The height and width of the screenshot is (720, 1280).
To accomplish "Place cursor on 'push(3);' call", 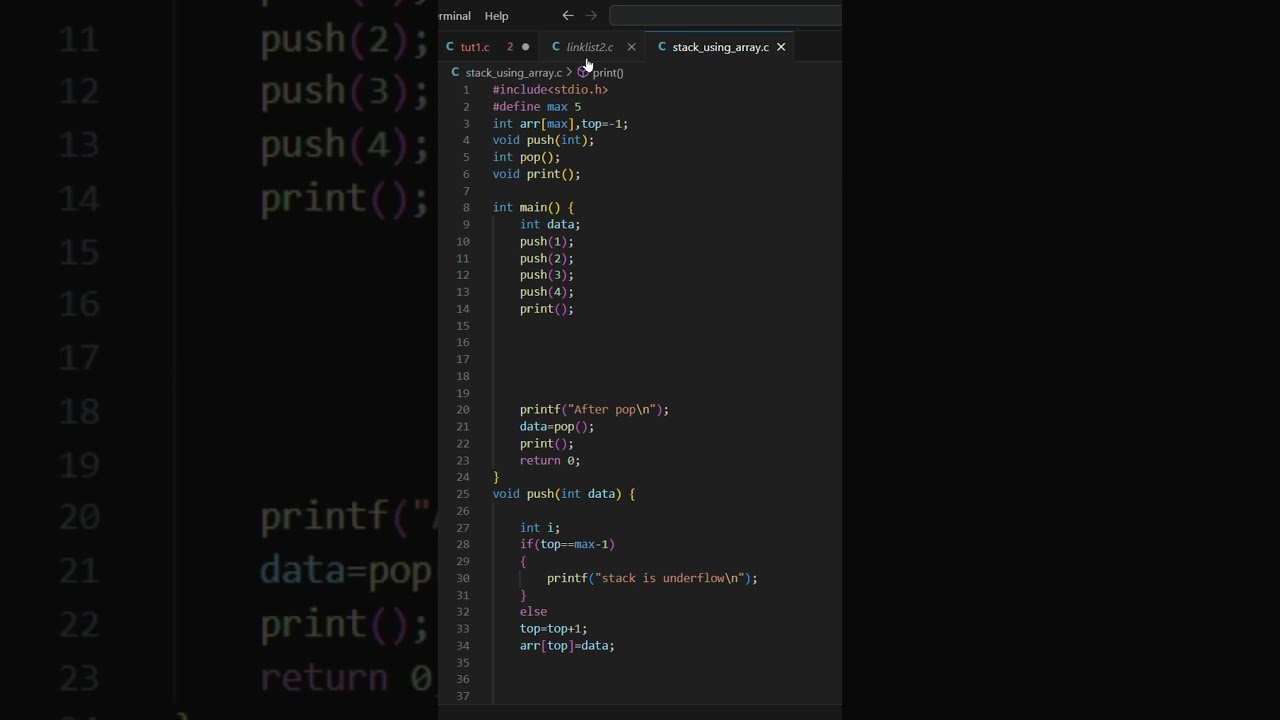I will click(547, 275).
